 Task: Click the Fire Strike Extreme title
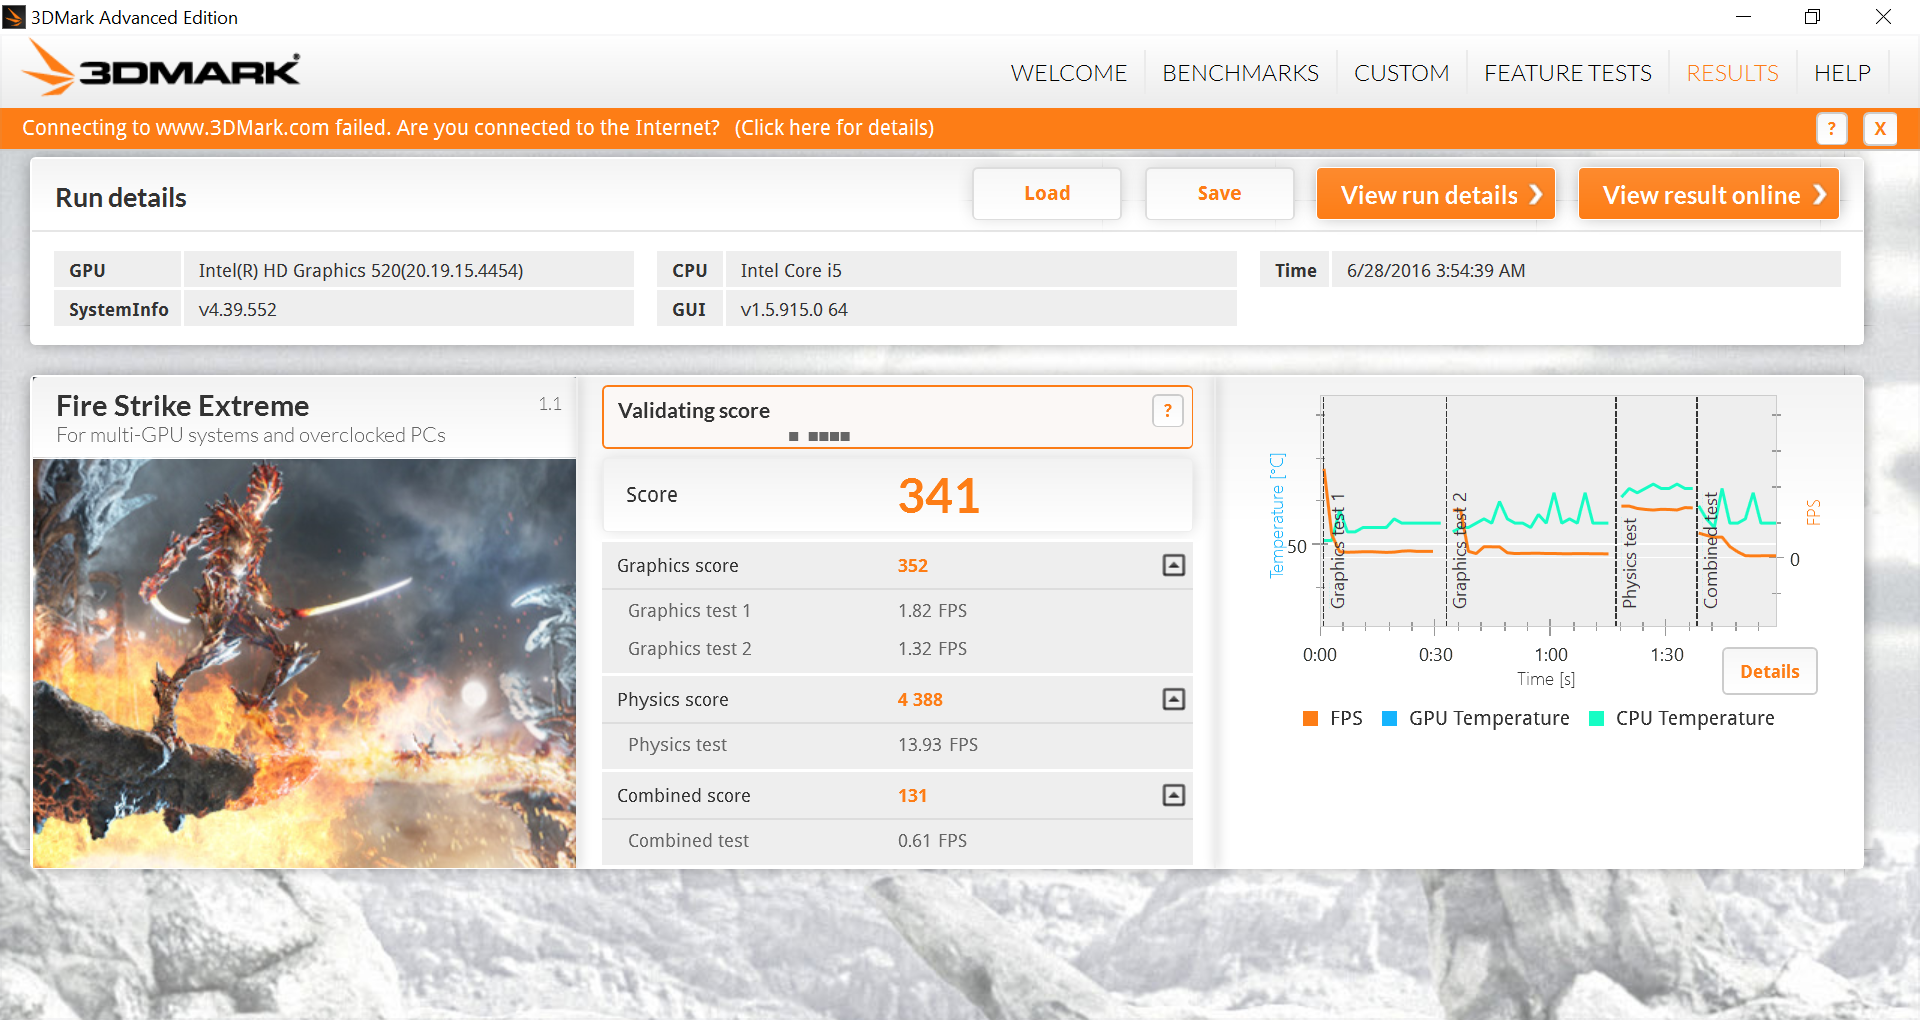182,405
